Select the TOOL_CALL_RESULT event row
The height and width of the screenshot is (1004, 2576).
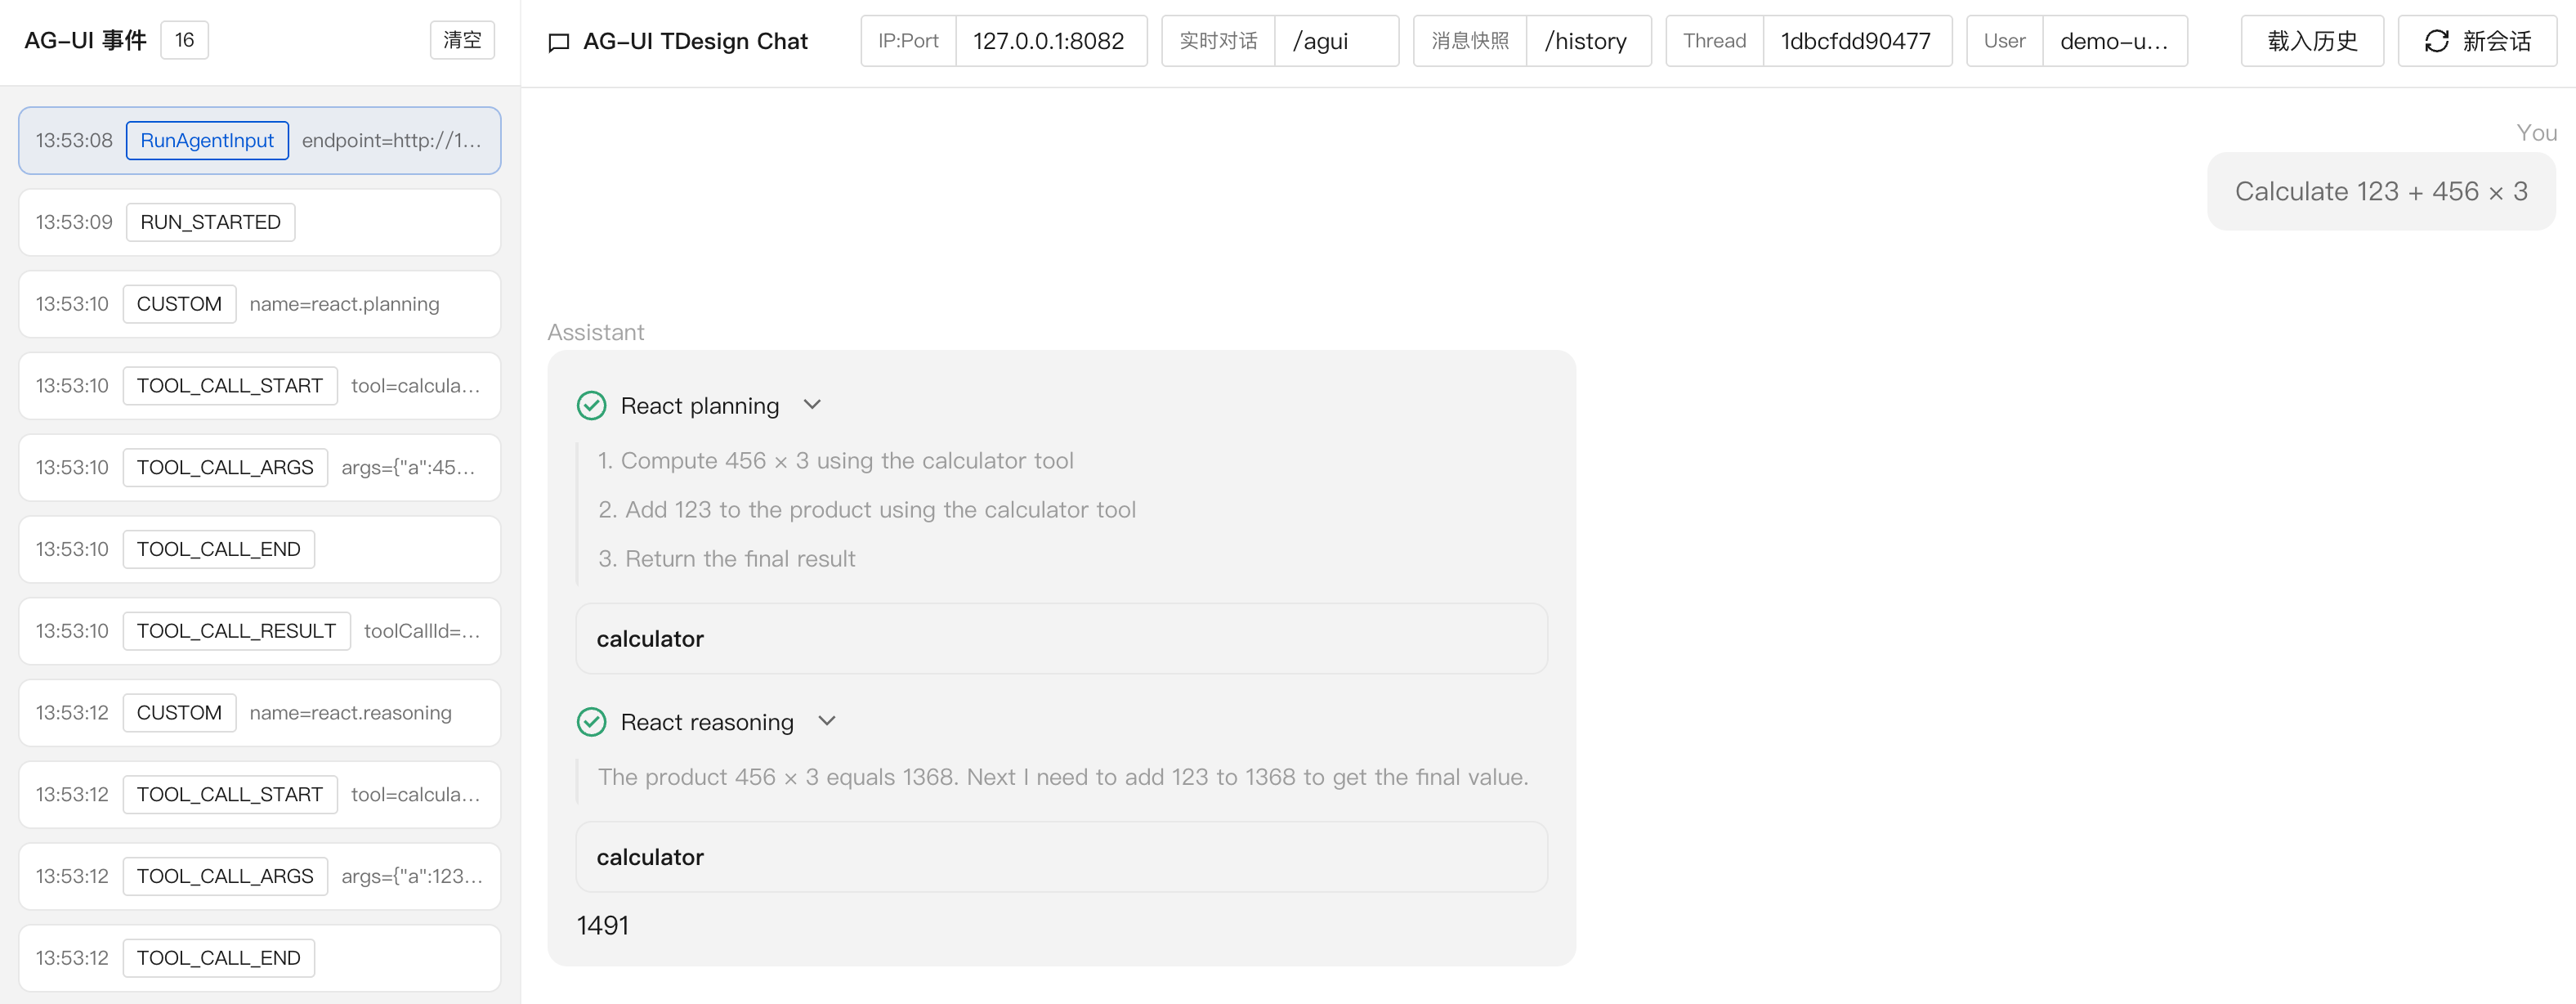(260, 631)
